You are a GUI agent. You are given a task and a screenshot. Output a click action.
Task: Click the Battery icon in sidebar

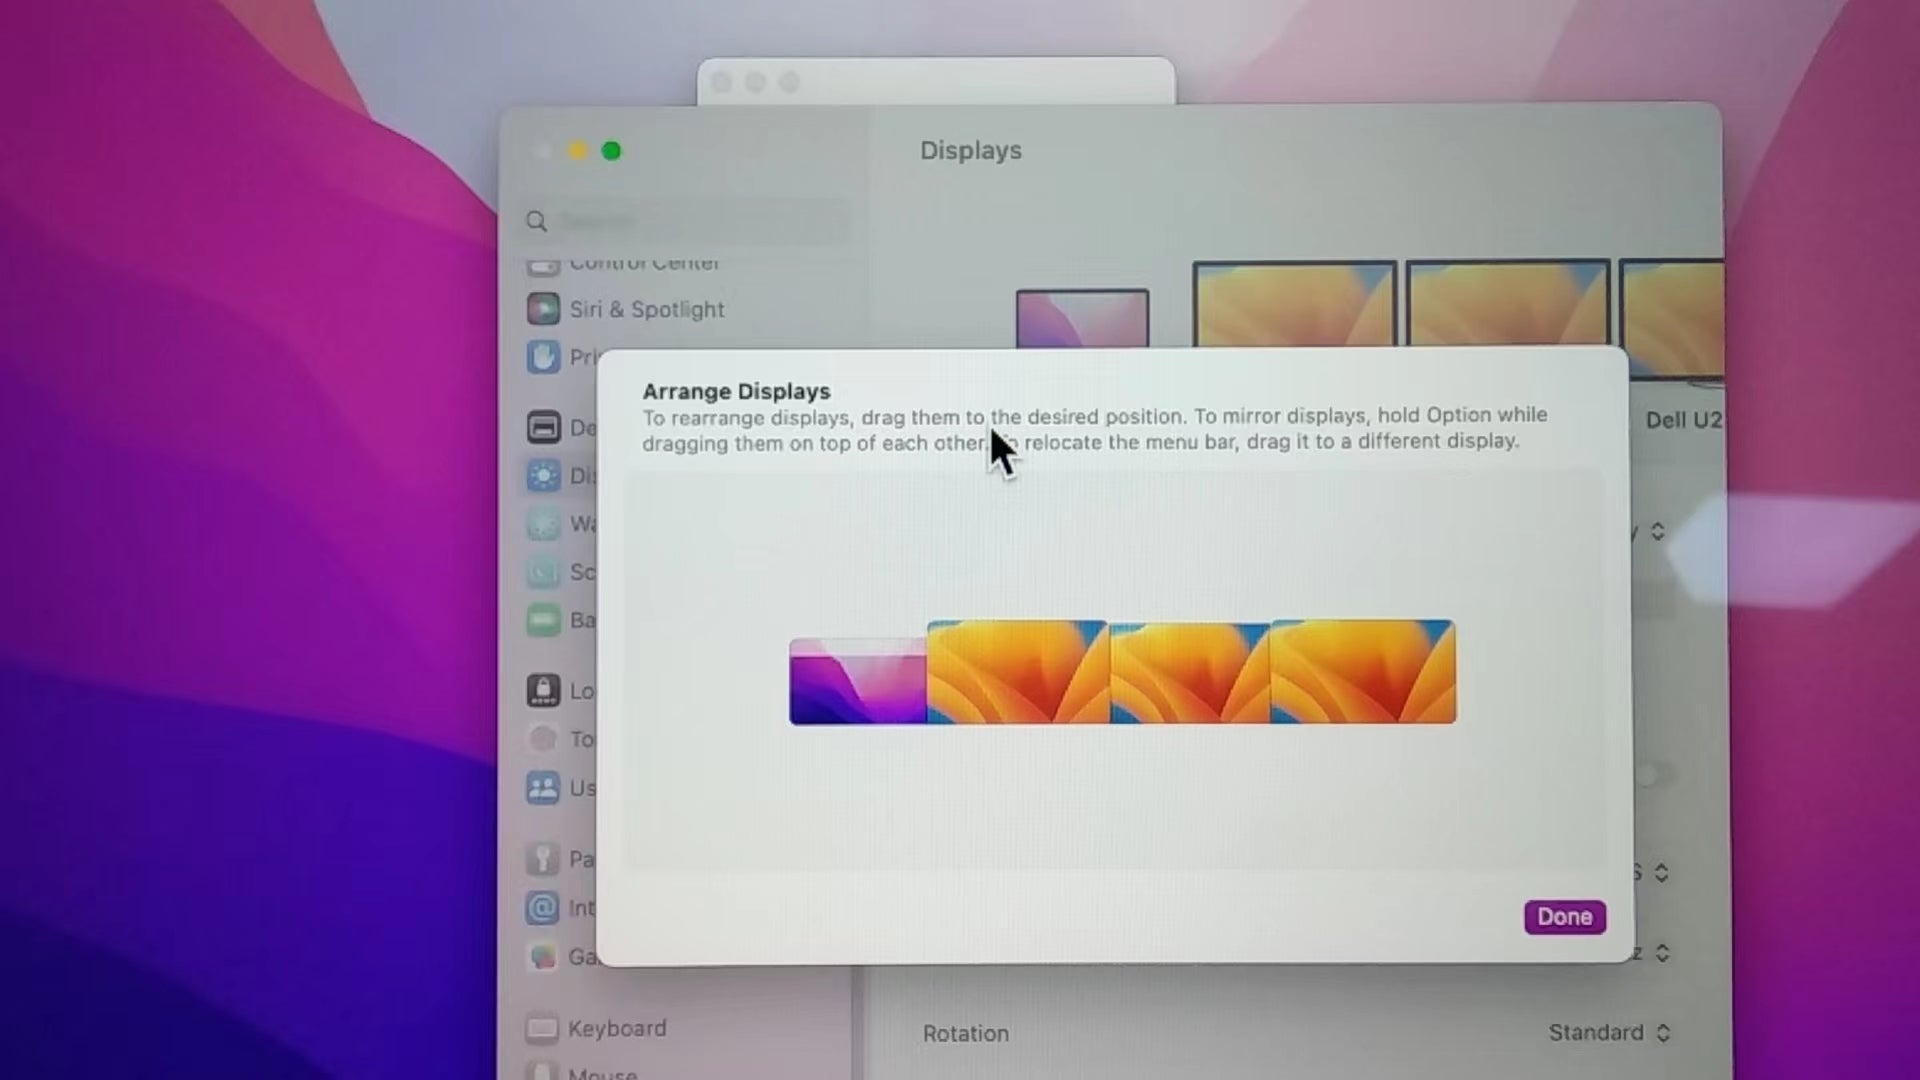543,620
